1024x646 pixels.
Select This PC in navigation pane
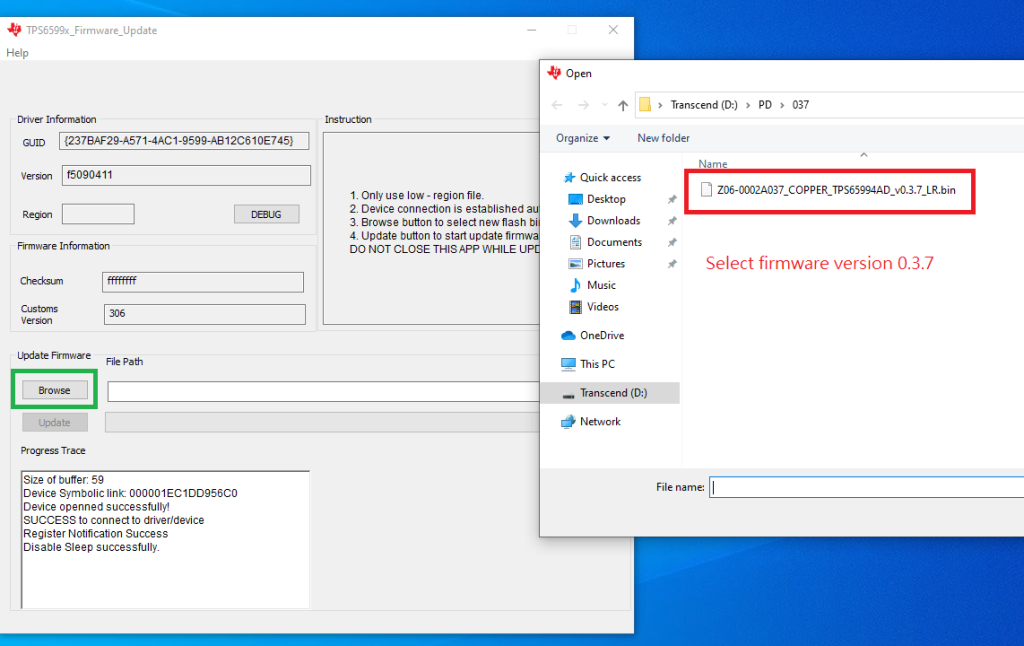[x=597, y=364]
